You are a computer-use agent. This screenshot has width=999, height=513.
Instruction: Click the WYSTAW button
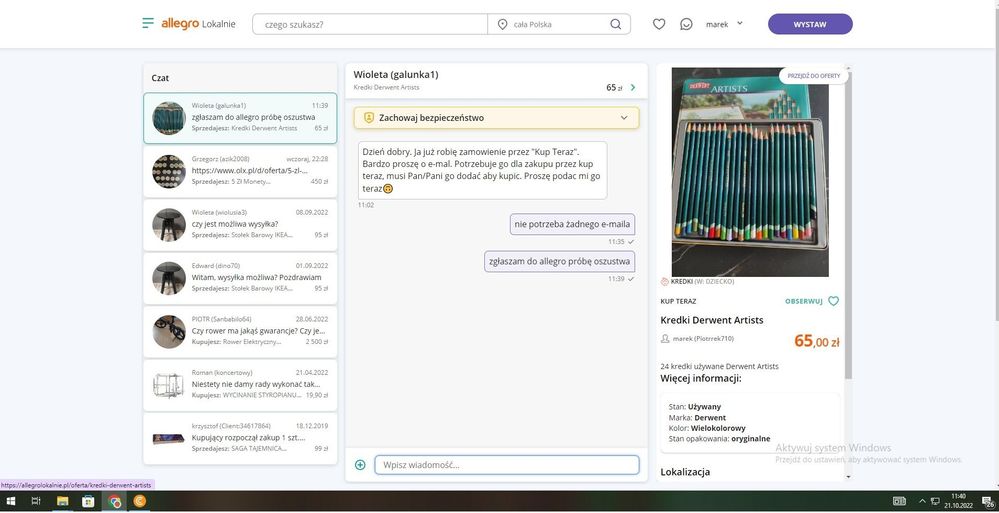[809, 24]
